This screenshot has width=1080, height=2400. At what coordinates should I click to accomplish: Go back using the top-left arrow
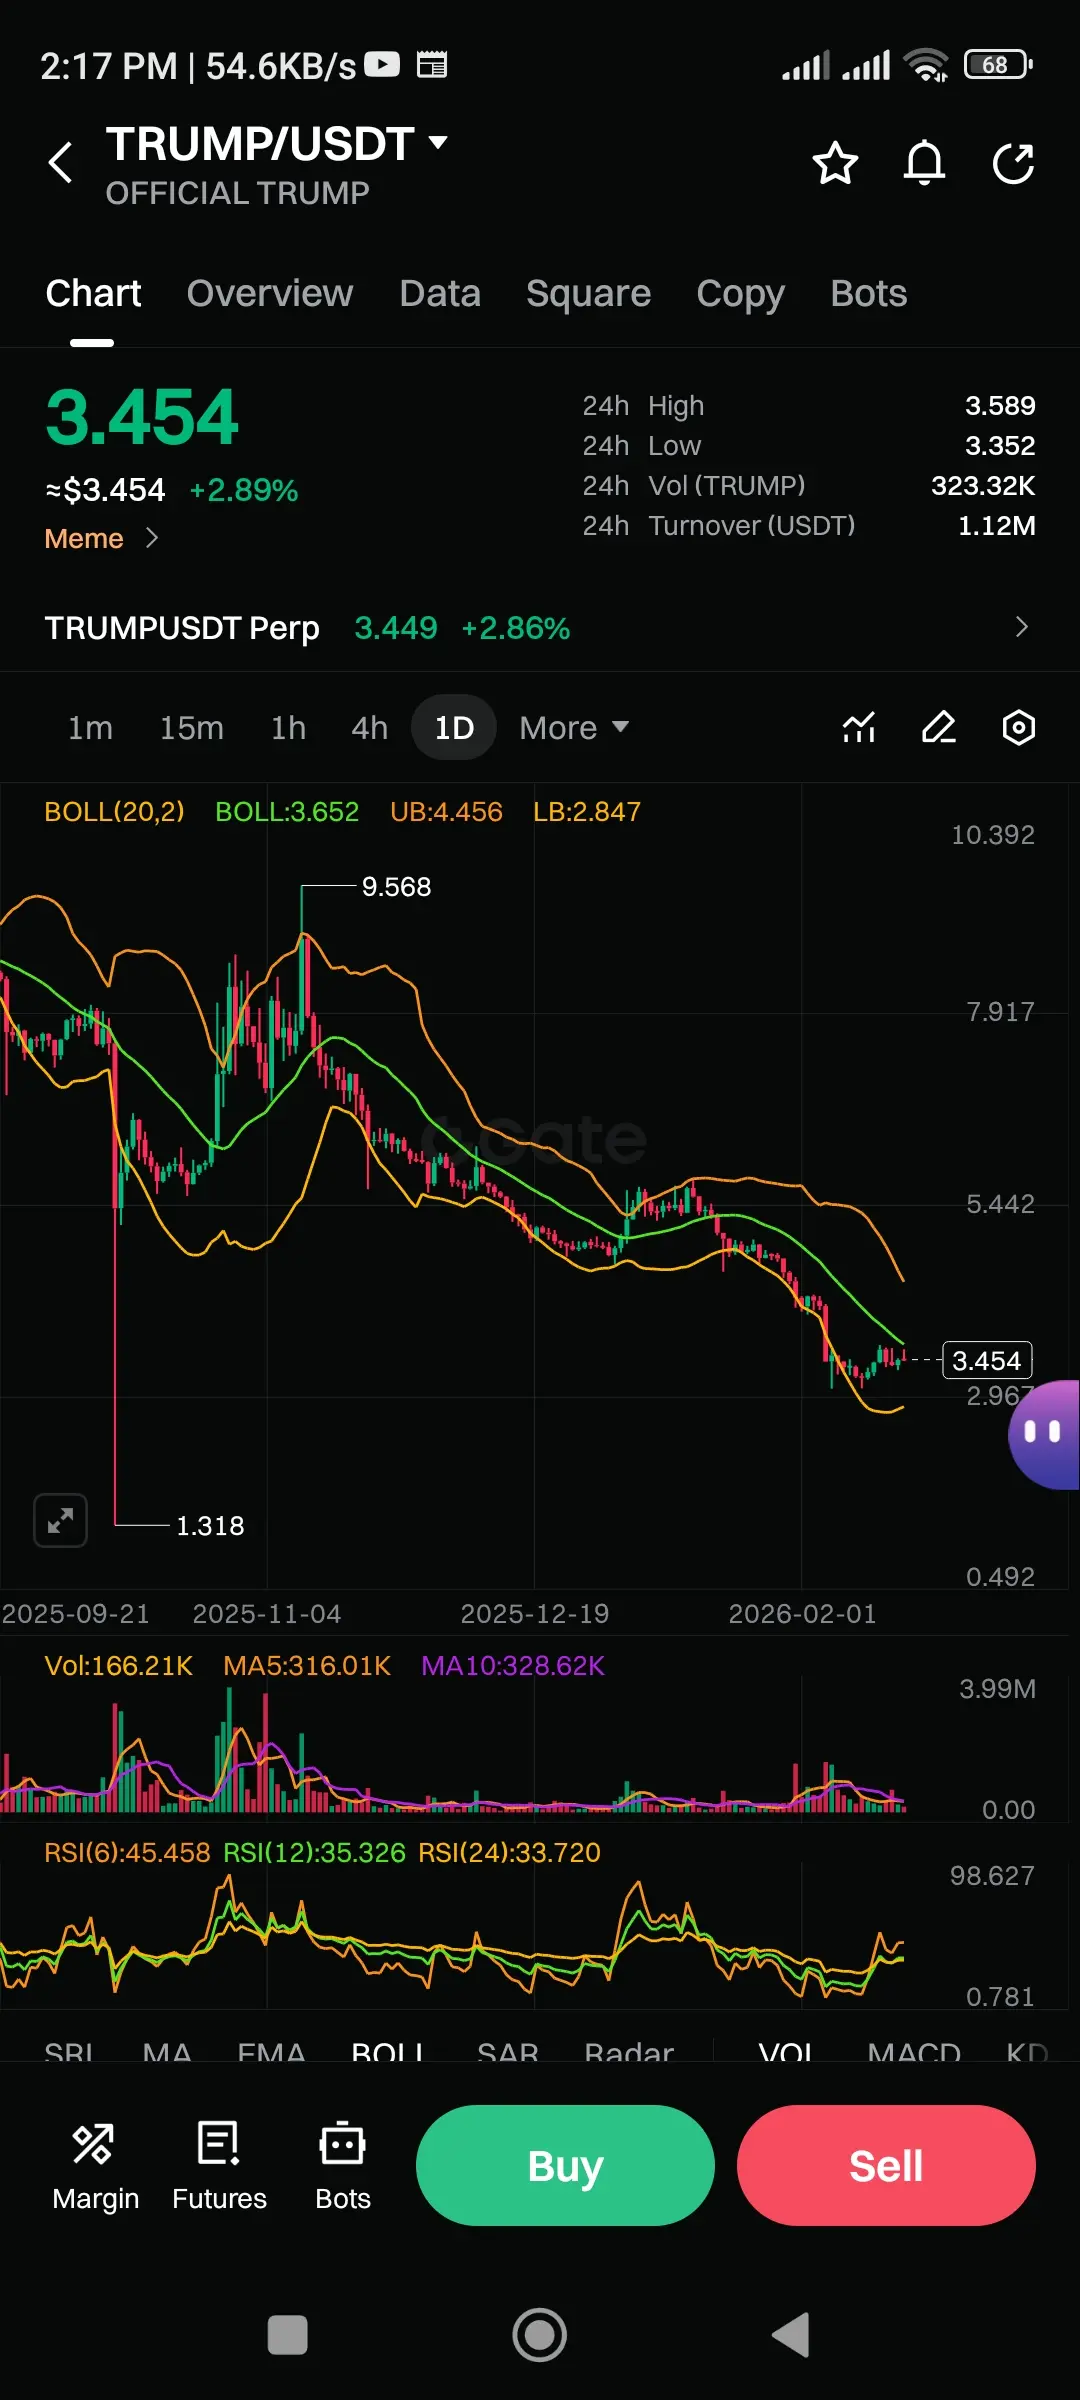(x=61, y=163)
